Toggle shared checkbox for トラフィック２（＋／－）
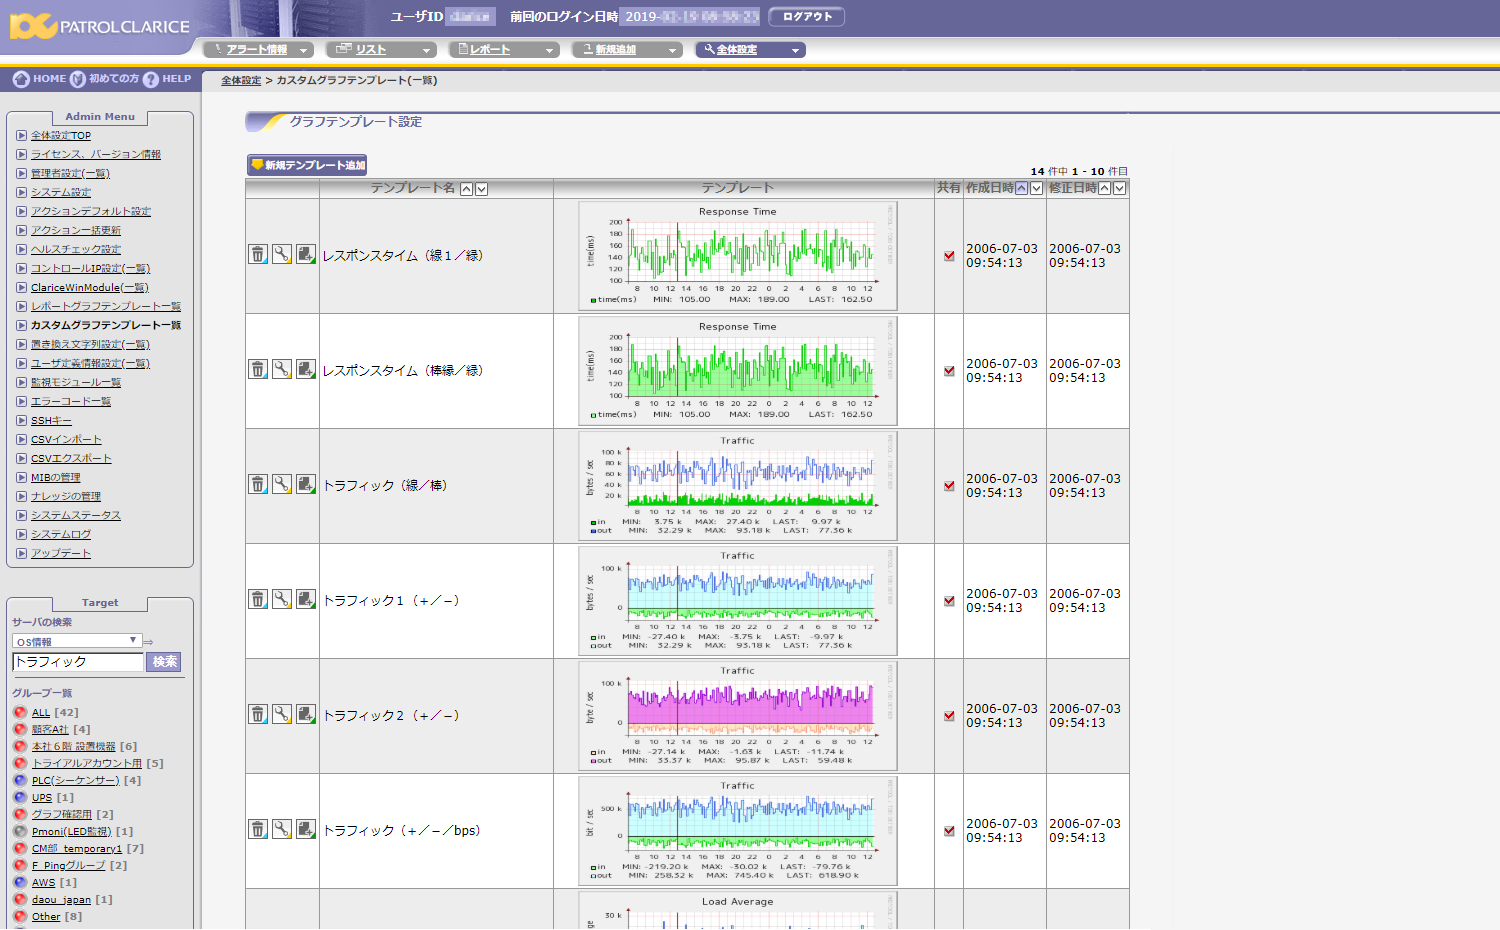 [949, 716]
